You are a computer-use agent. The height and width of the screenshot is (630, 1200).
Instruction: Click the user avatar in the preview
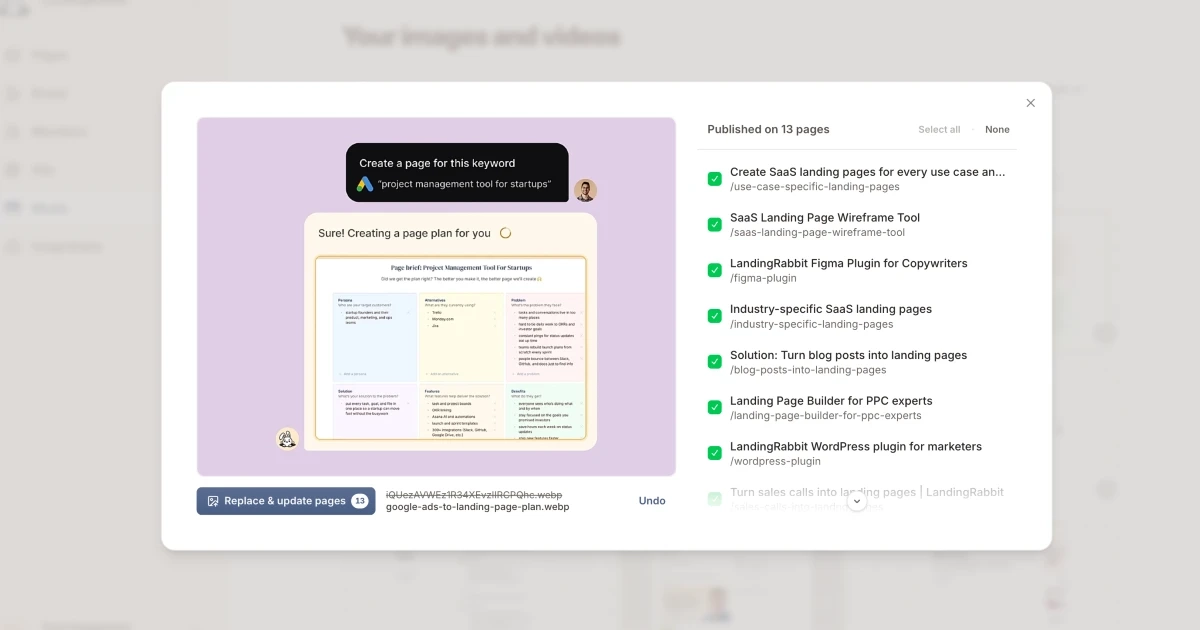(586, 190)
